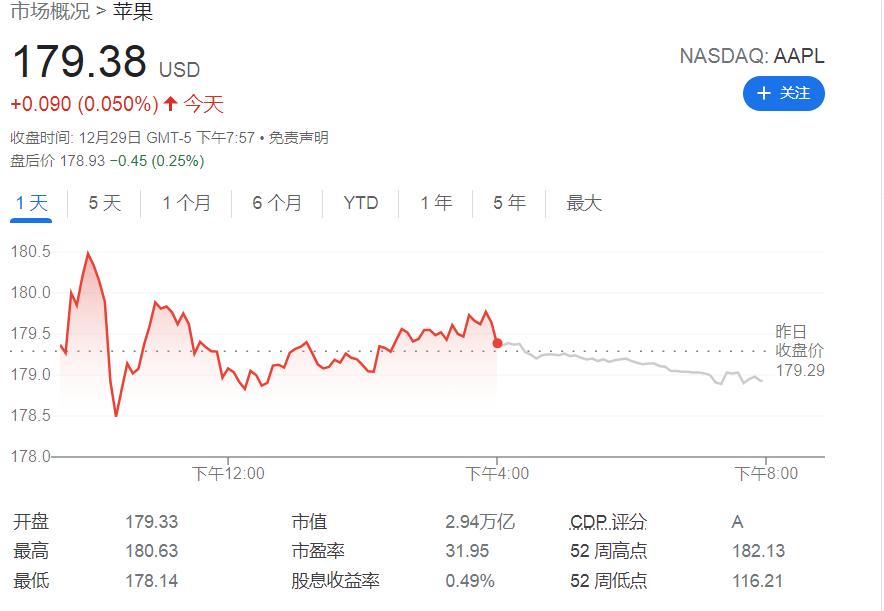This screenshot has height=611, width=884.
Task: Switch to the 5 天 chart tab
Action: pos(104,203)
